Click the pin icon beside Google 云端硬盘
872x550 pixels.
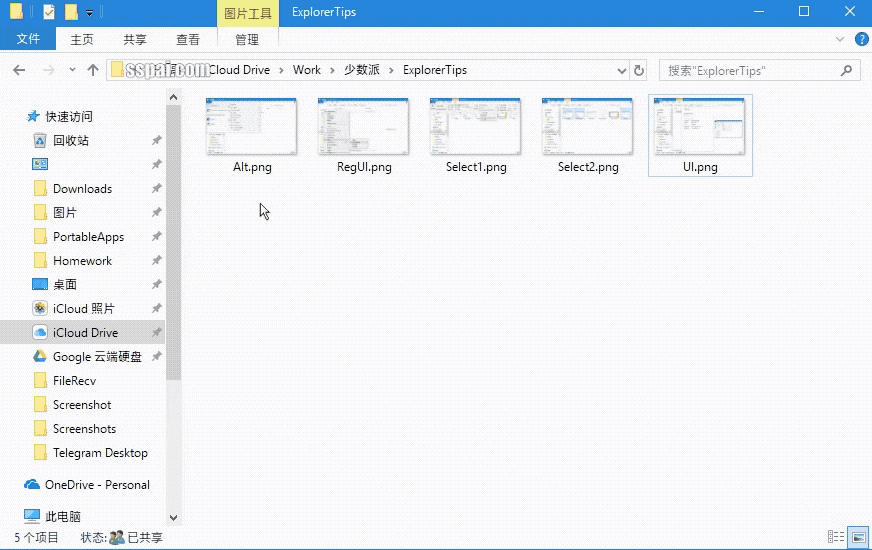pos(157,356)
